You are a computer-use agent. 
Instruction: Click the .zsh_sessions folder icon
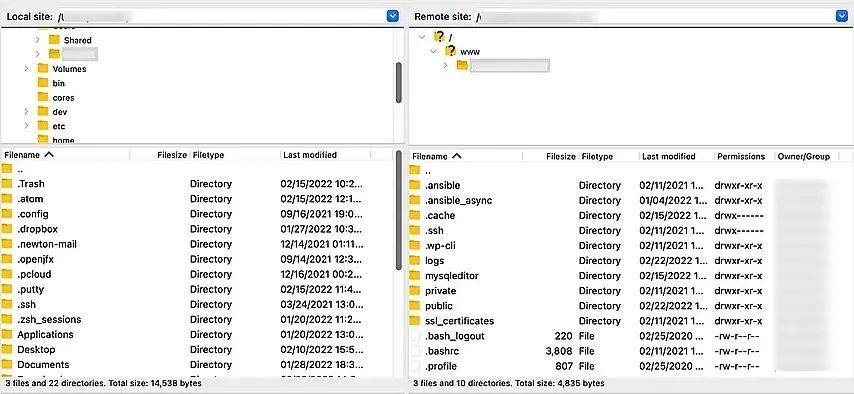(x=7, y=319)
